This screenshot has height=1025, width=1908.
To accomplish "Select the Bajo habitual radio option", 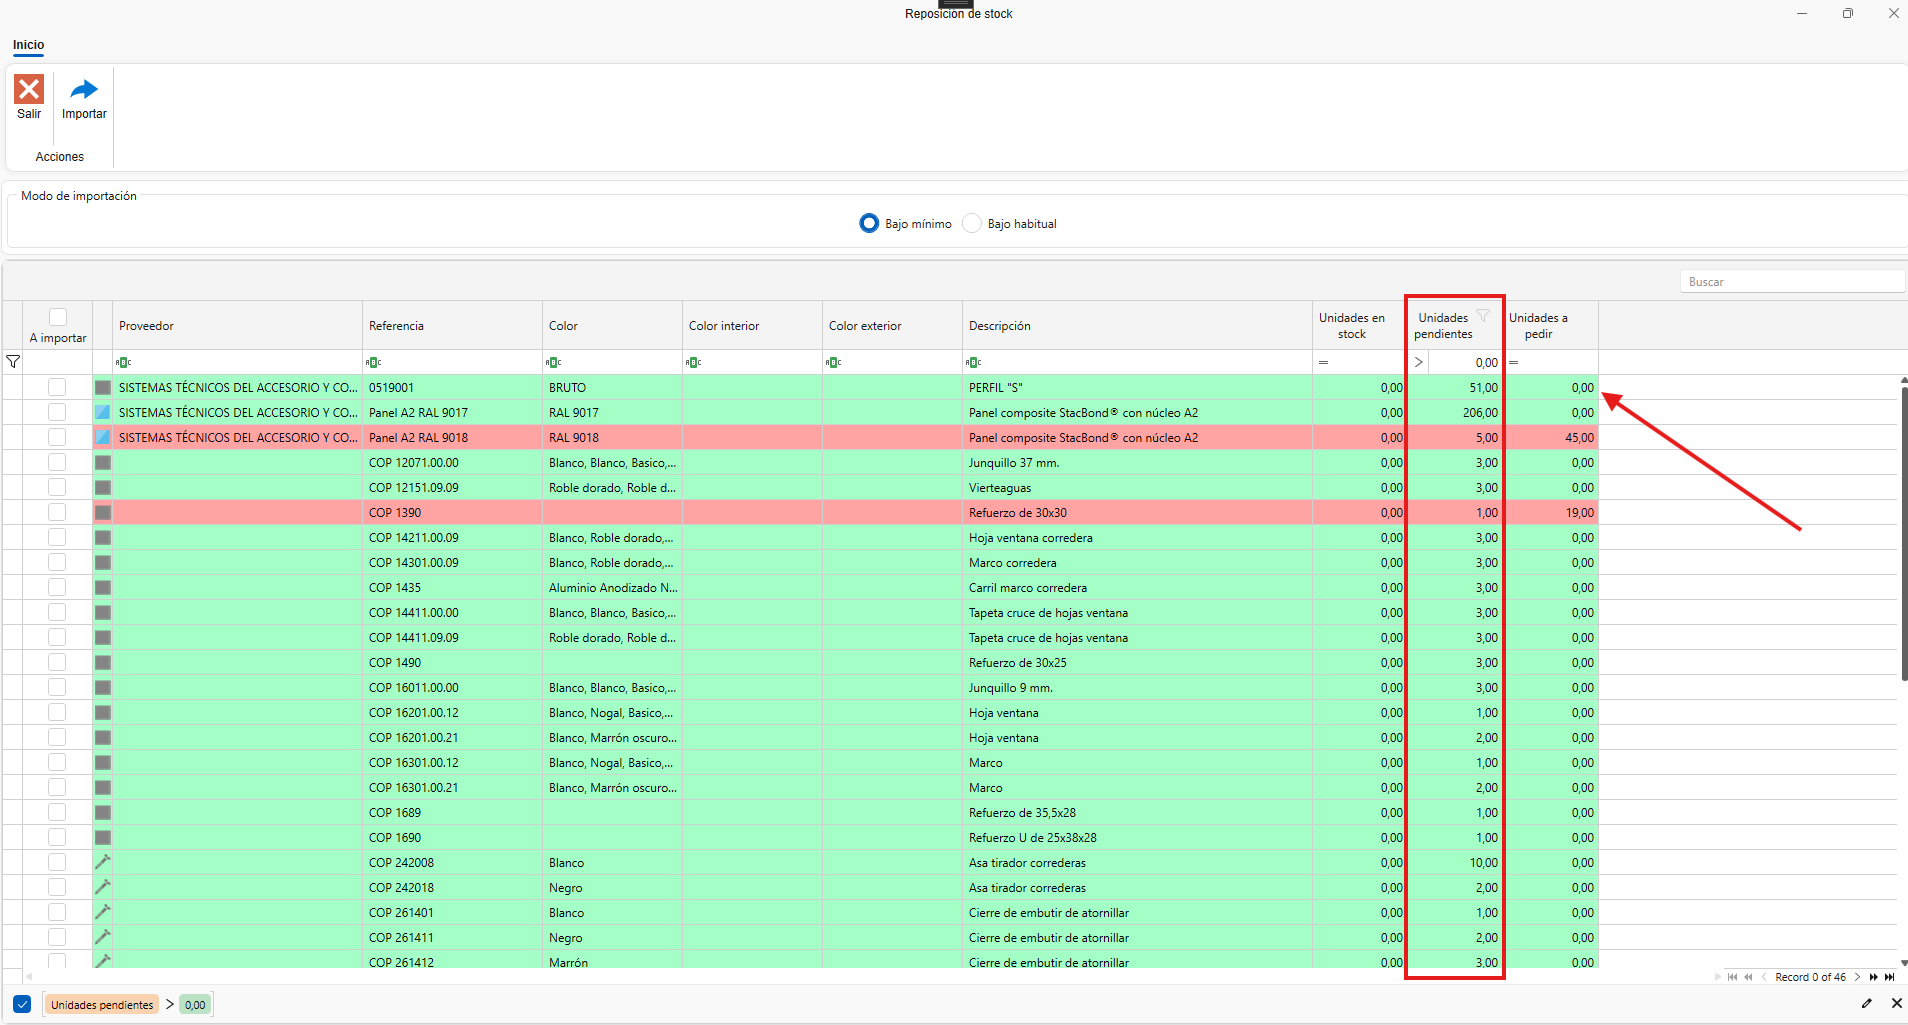I will pyautogui.click(x=972, y=223).
